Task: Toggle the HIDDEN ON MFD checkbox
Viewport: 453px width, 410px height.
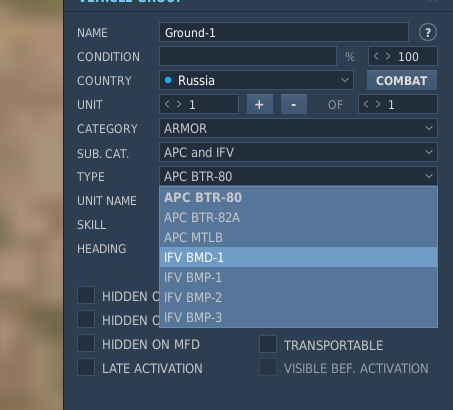Action: (86, 343)
